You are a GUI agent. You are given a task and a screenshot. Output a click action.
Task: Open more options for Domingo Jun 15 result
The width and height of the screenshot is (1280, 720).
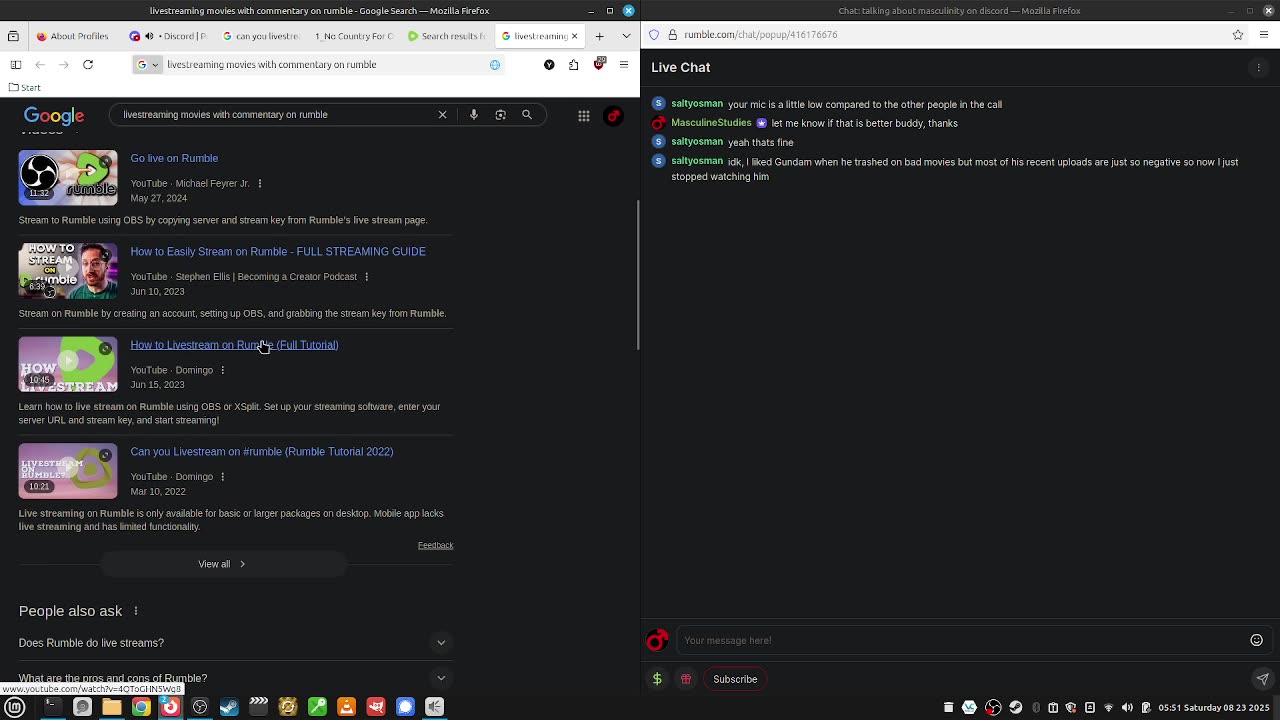[x=223, y=370]
